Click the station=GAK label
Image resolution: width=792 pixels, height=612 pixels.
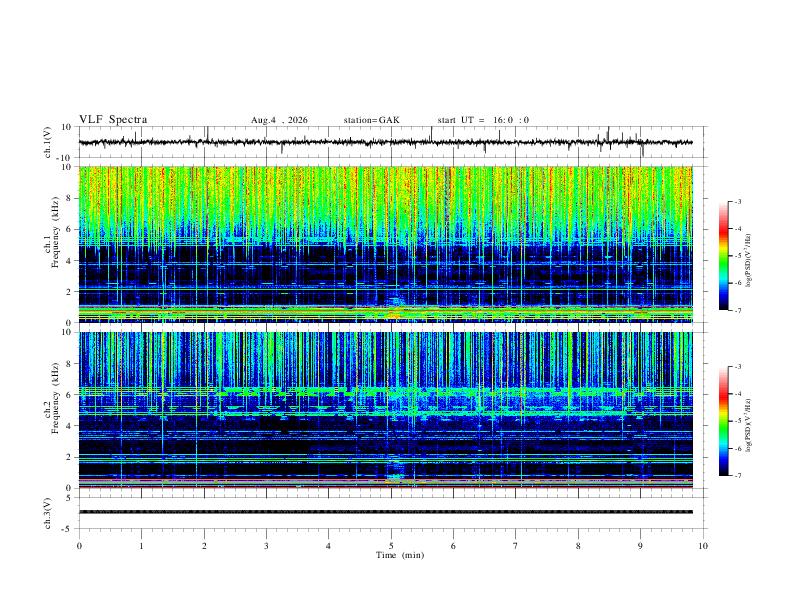[372, 120]
